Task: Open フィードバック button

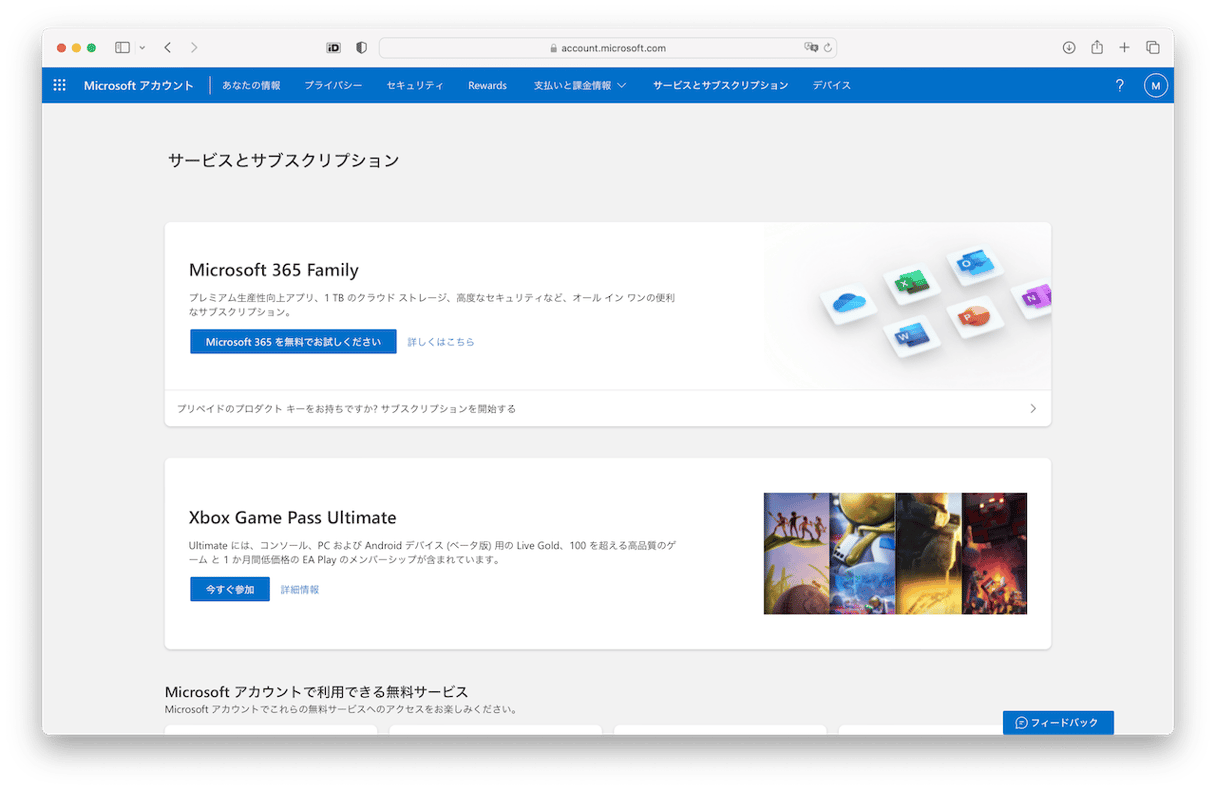Action: 1058,723
